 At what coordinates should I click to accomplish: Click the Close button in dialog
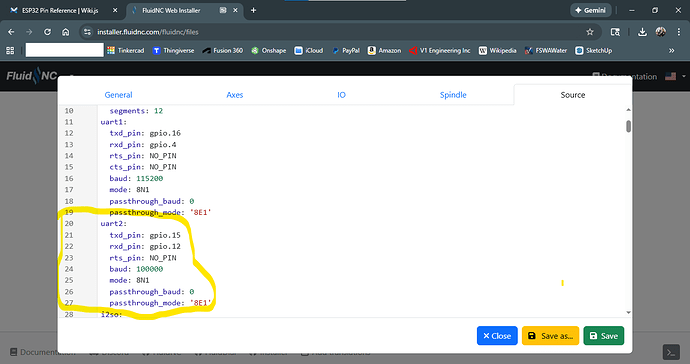point(497,336)
